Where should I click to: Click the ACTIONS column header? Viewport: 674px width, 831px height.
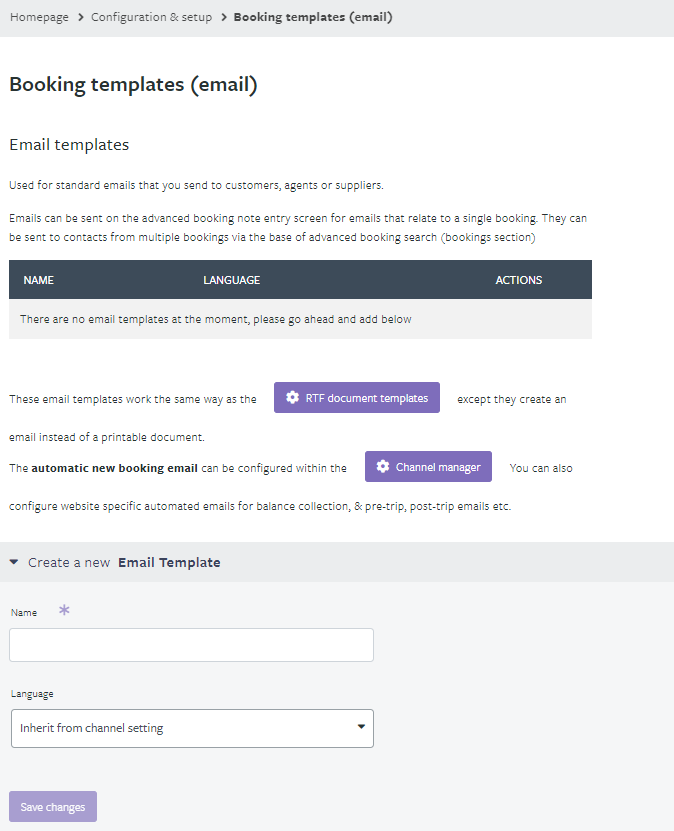519,280
